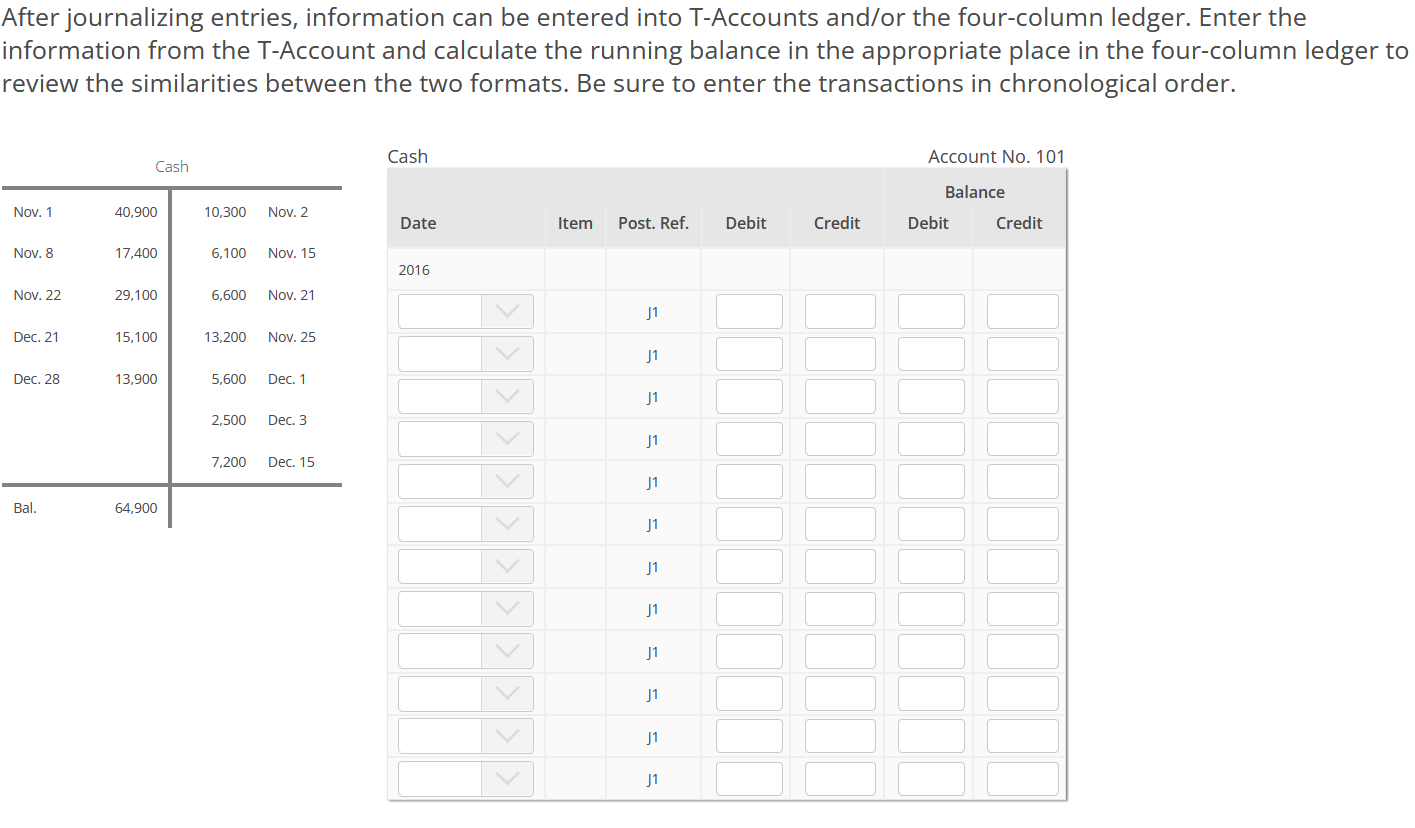1415x828 pixels.
Task: Click the 10,300 credit amount in the T-account
Action: [x=225, y=212]
